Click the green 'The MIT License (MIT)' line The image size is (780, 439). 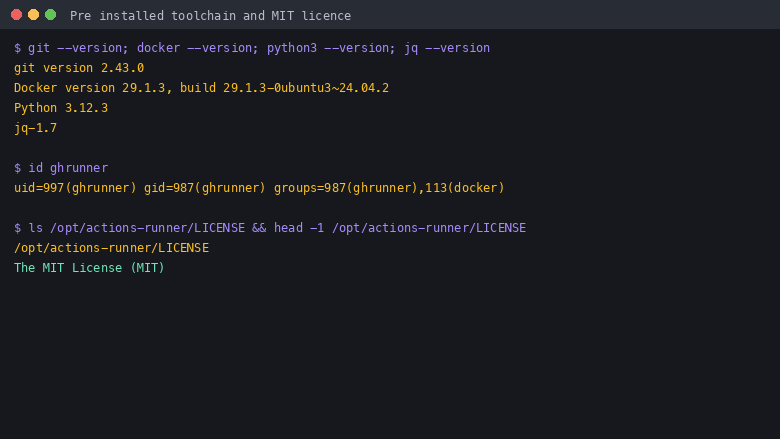click(89, 268)
